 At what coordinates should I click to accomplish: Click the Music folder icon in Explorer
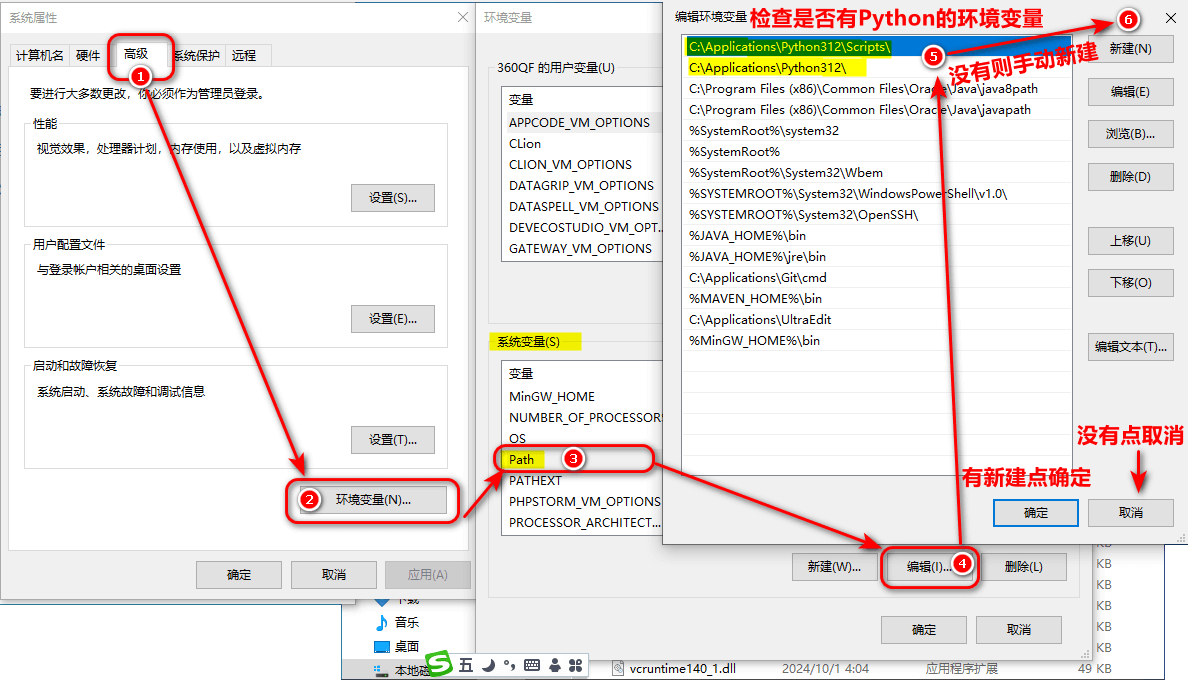[x=381, y=622]
